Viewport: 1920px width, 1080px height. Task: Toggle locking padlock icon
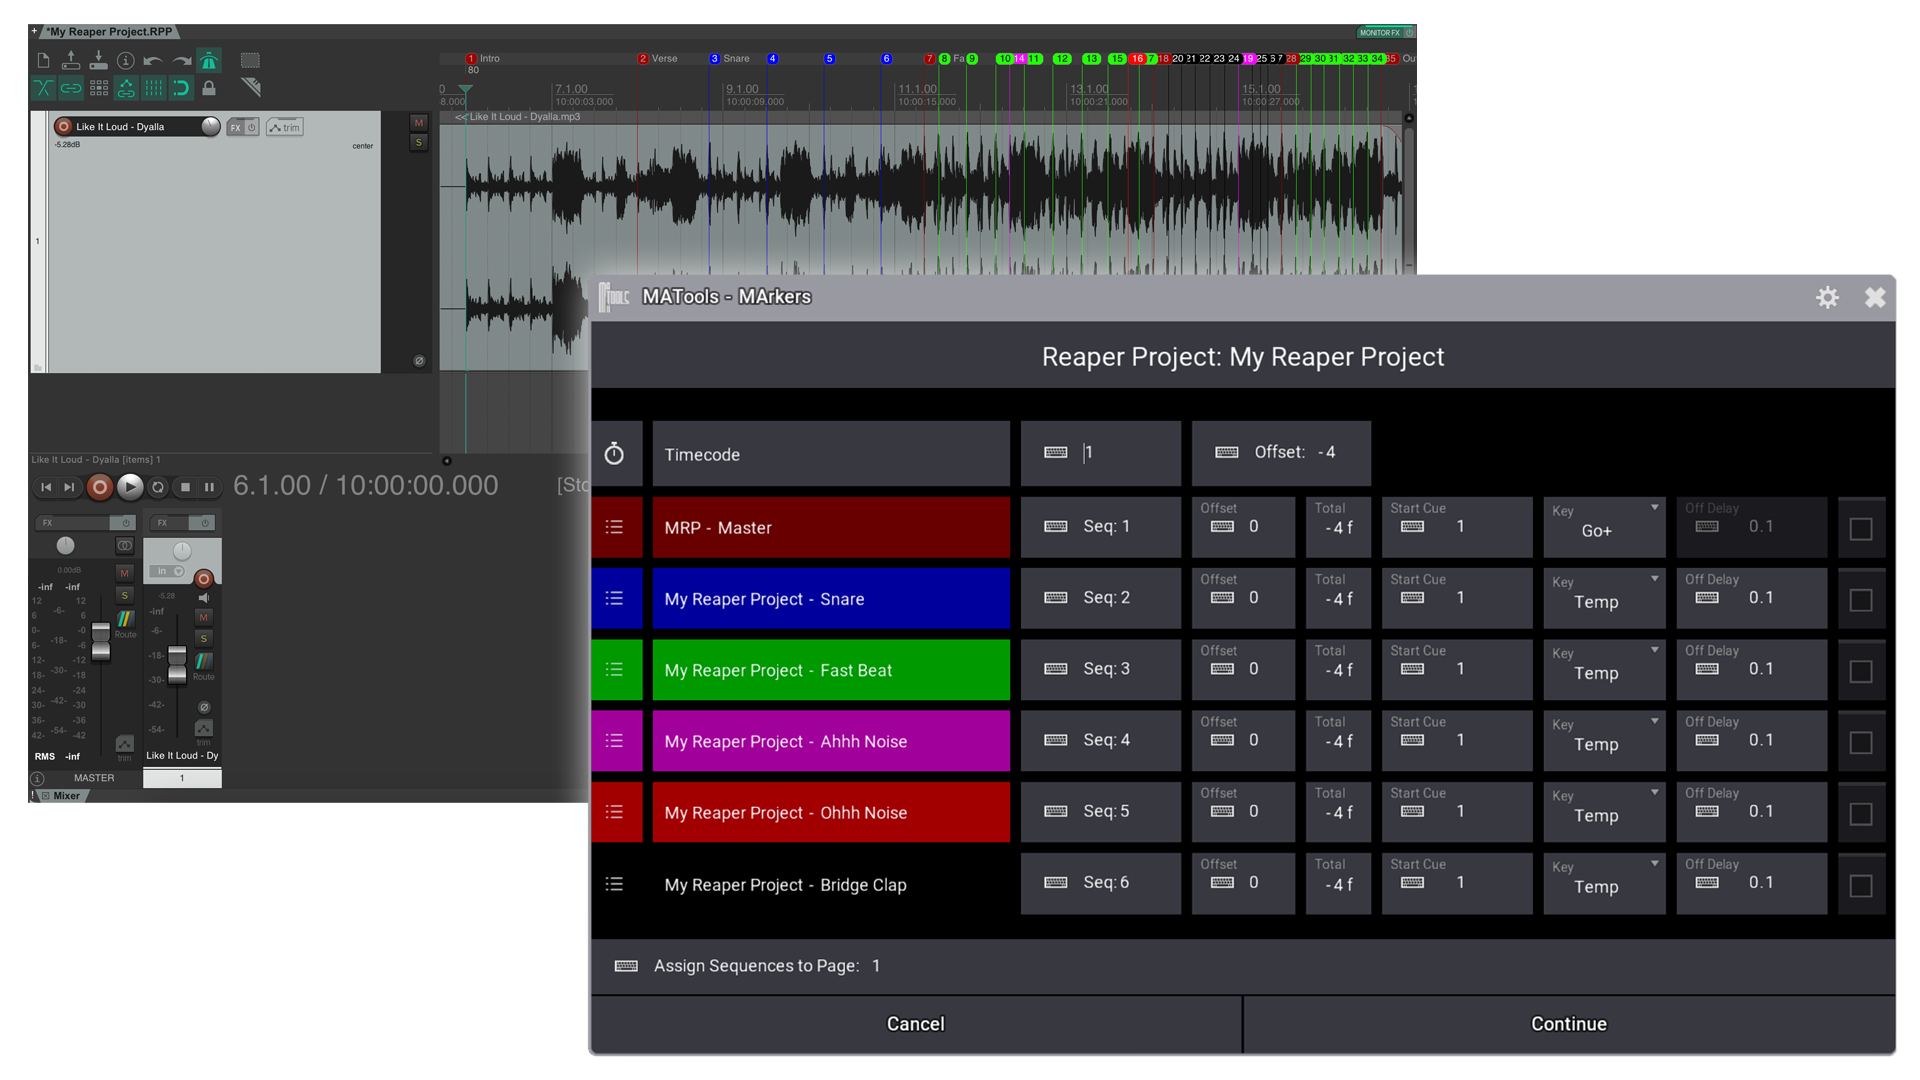pyautogui.click(x=209, y=88)
